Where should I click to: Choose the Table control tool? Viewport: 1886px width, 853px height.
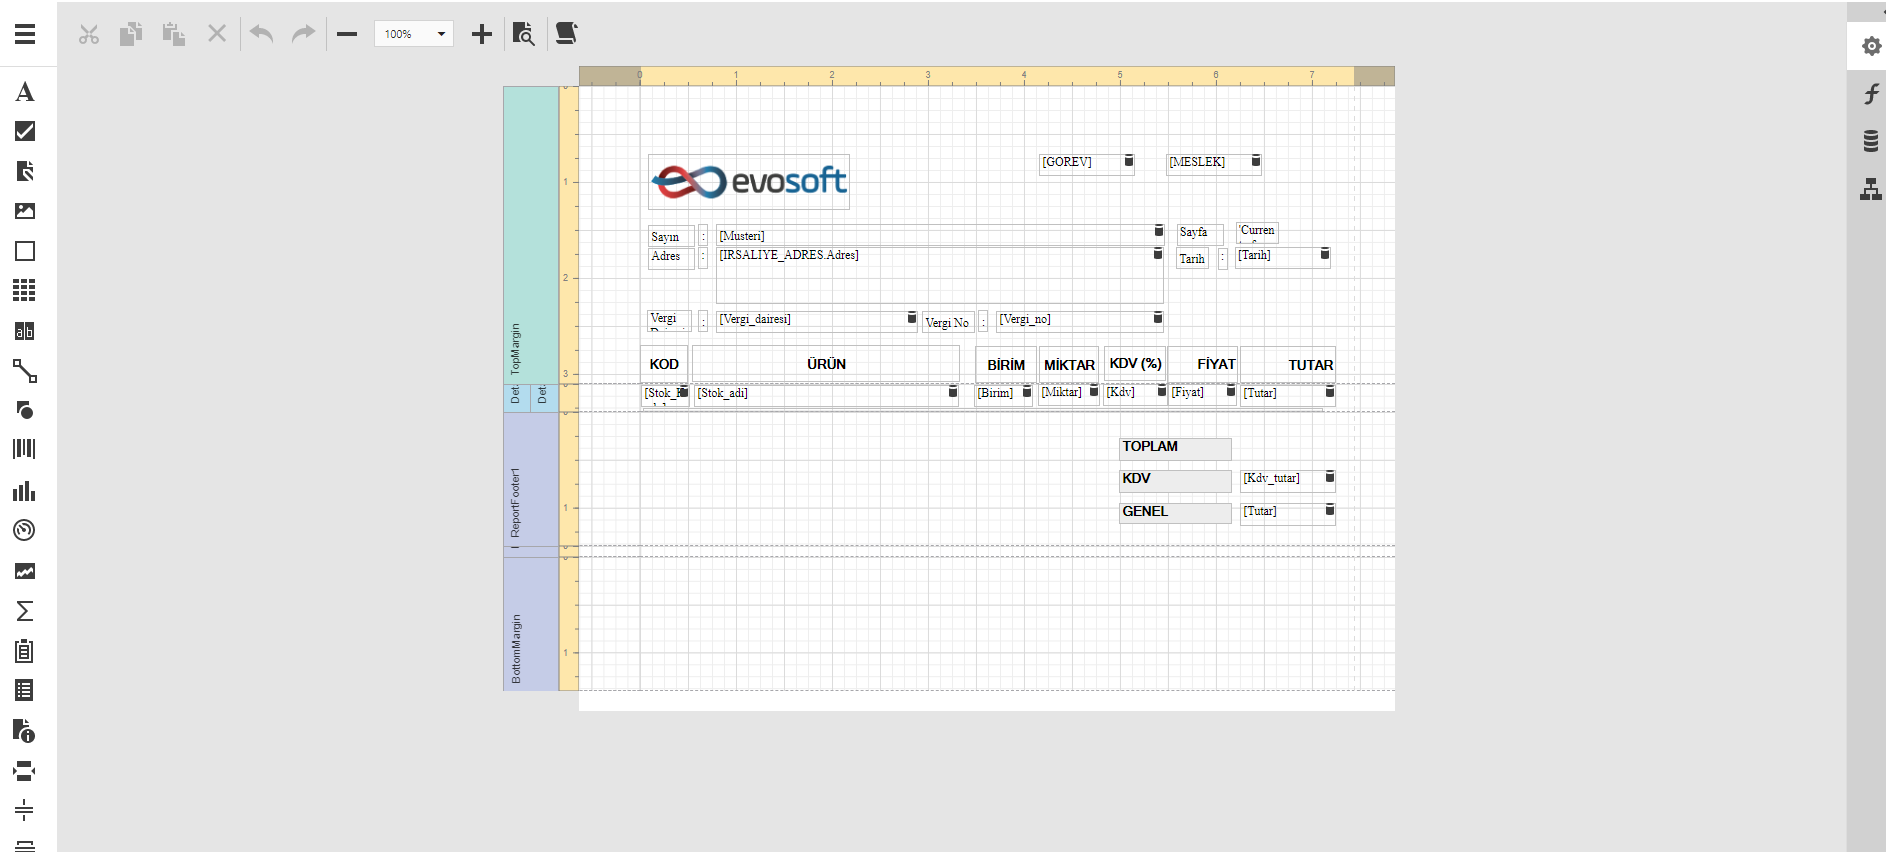(x=25, y=290)
